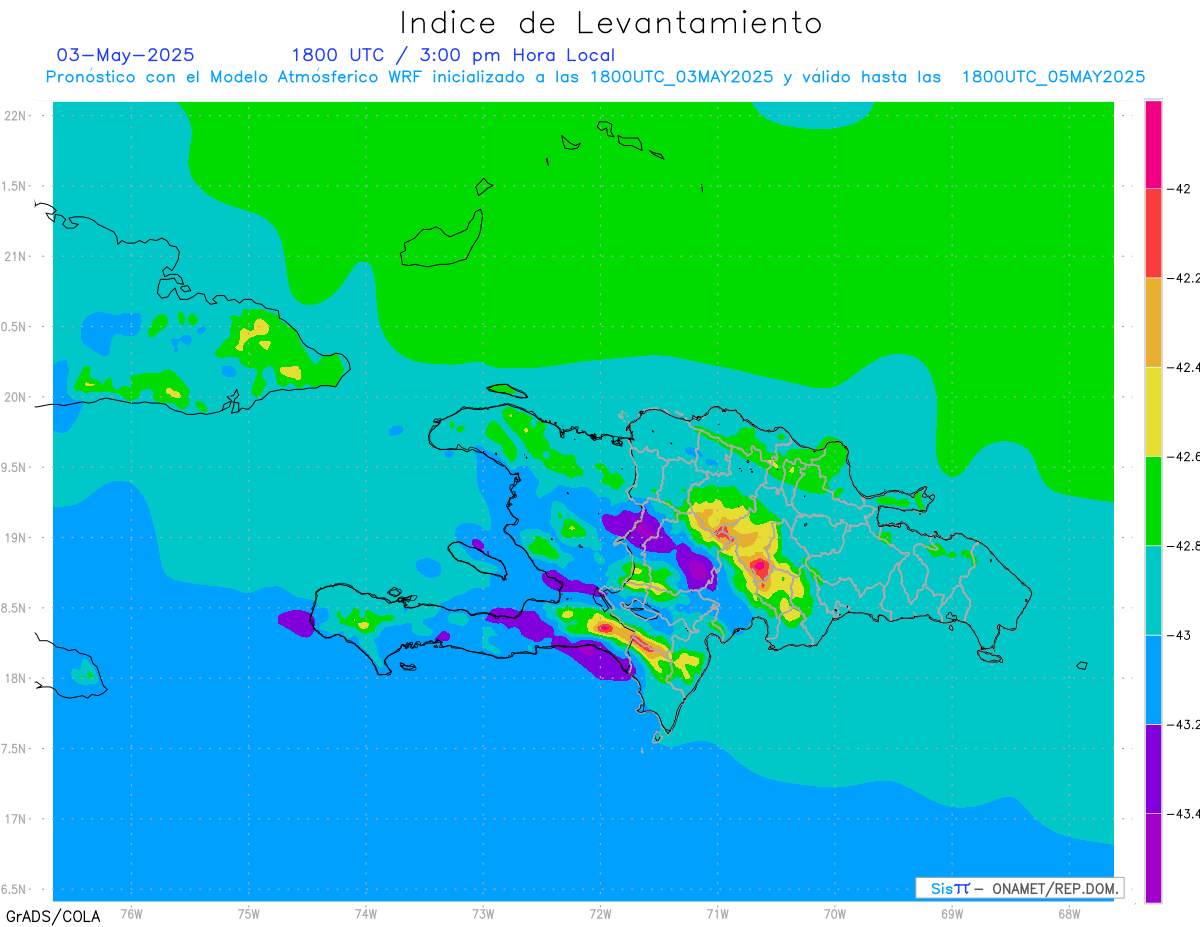Screen dimensions: 1200x927
Task: Click the "17N" latitude label
Action: (15, 819)
